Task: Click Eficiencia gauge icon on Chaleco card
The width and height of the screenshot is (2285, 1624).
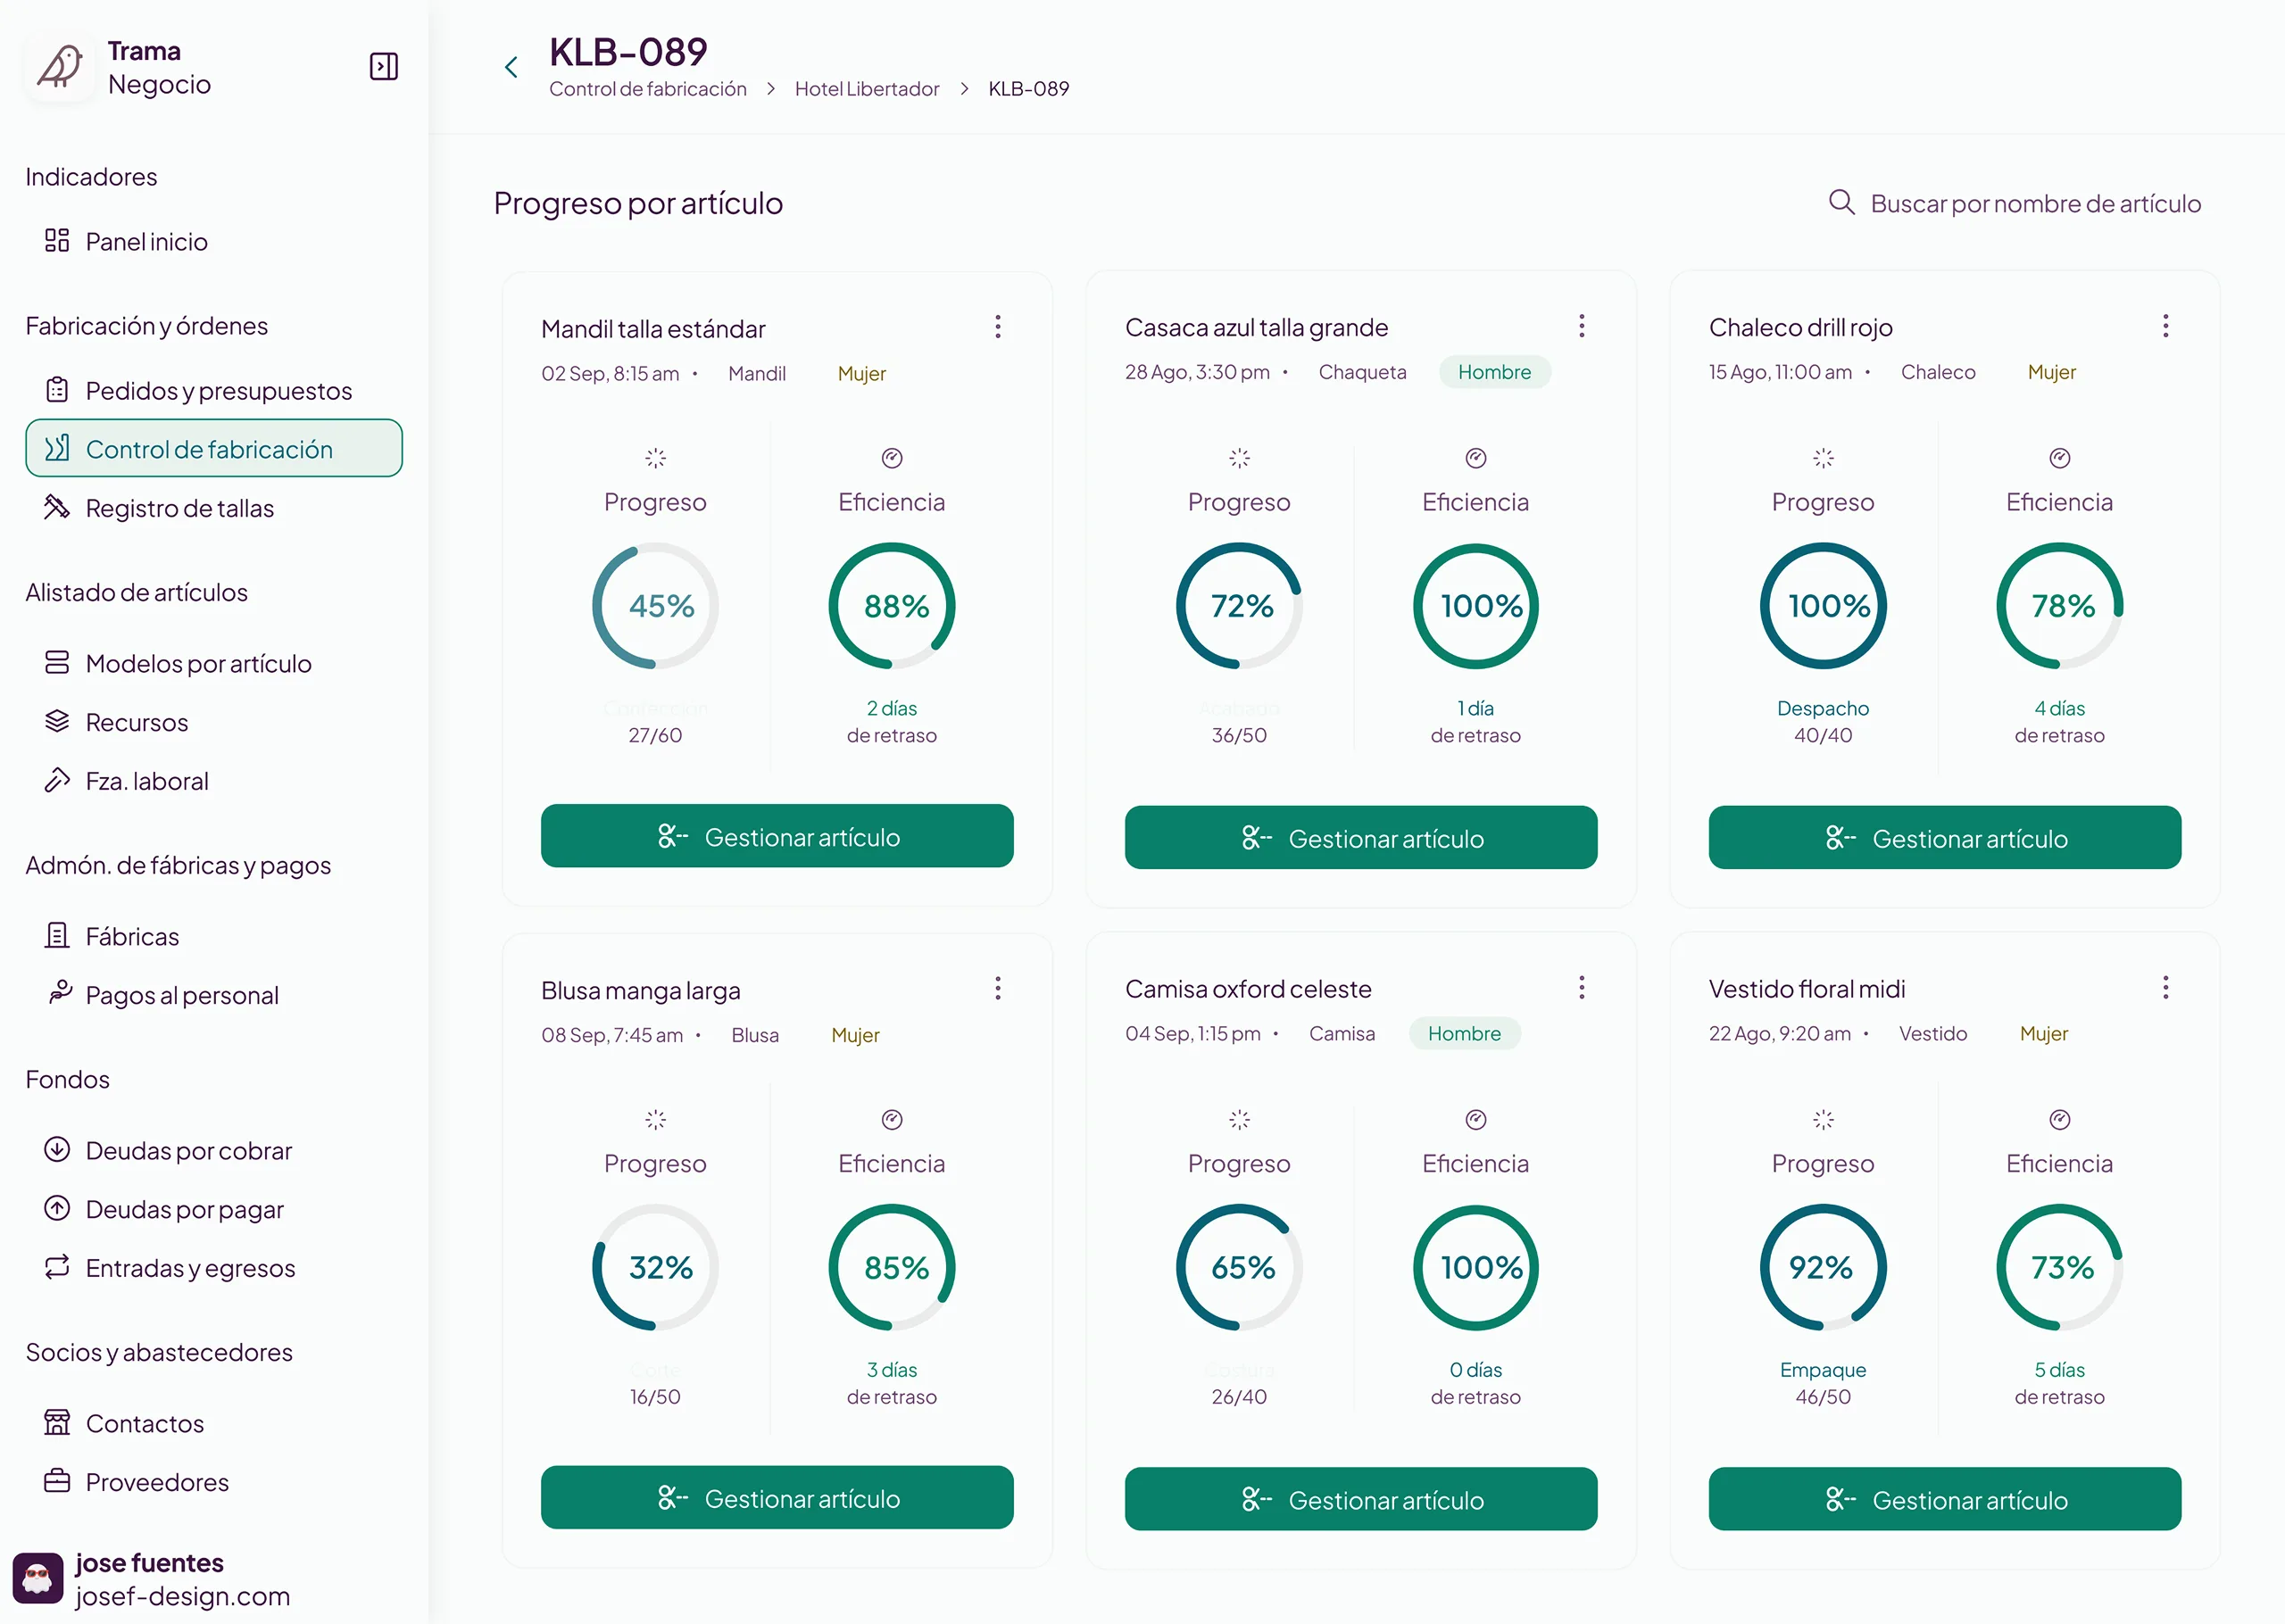Action: click(2060, 458)
